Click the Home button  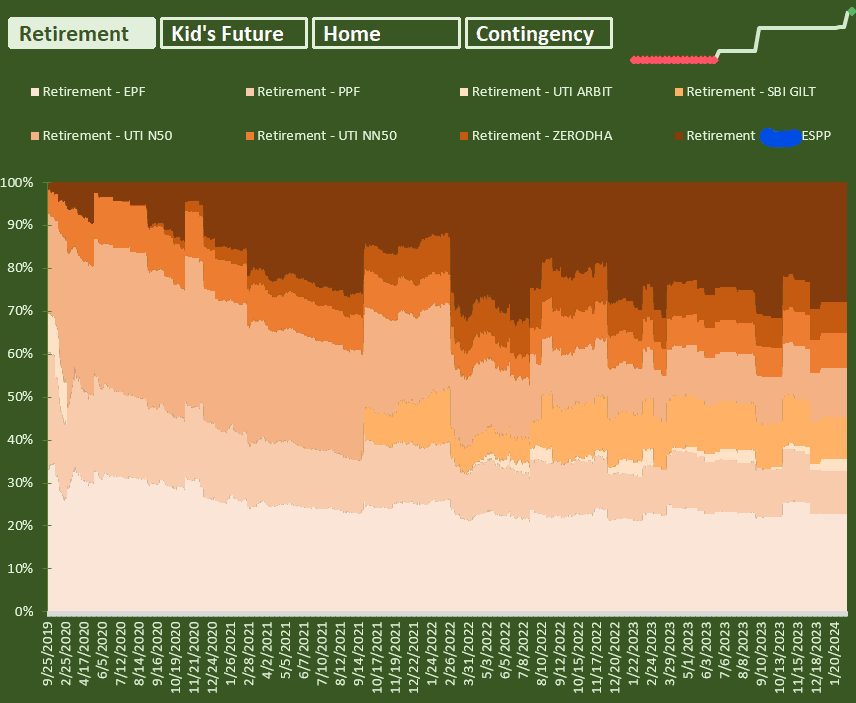pos(386,32)
